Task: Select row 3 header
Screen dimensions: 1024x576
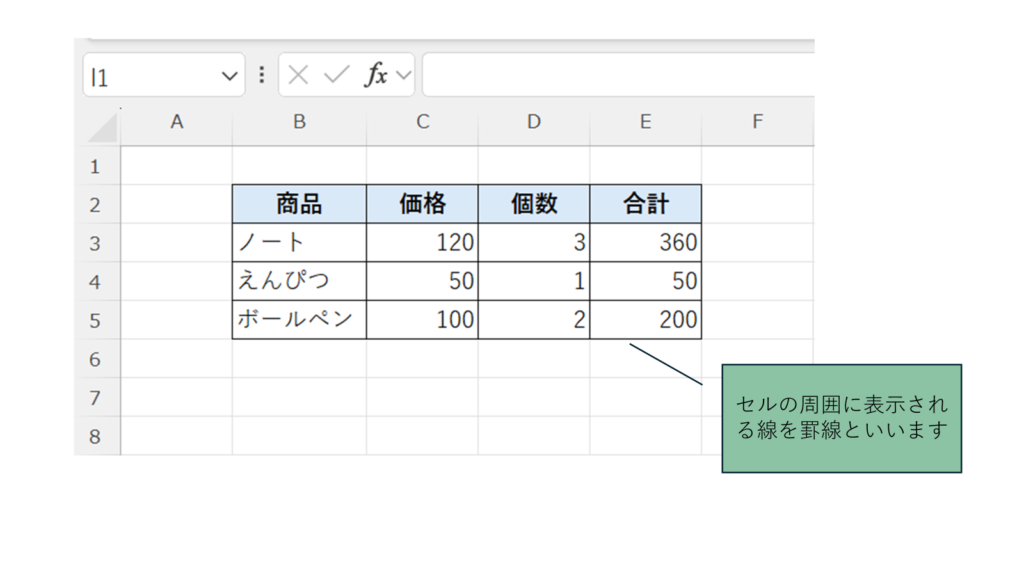Action: pyautogui.click(x=96, y=243)
